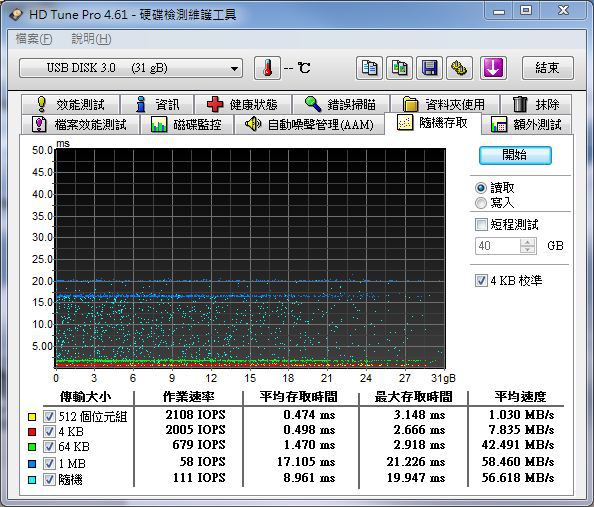
Task: Open the 錯誤掃瞄 magnifier tab
Action: [341, 104]
